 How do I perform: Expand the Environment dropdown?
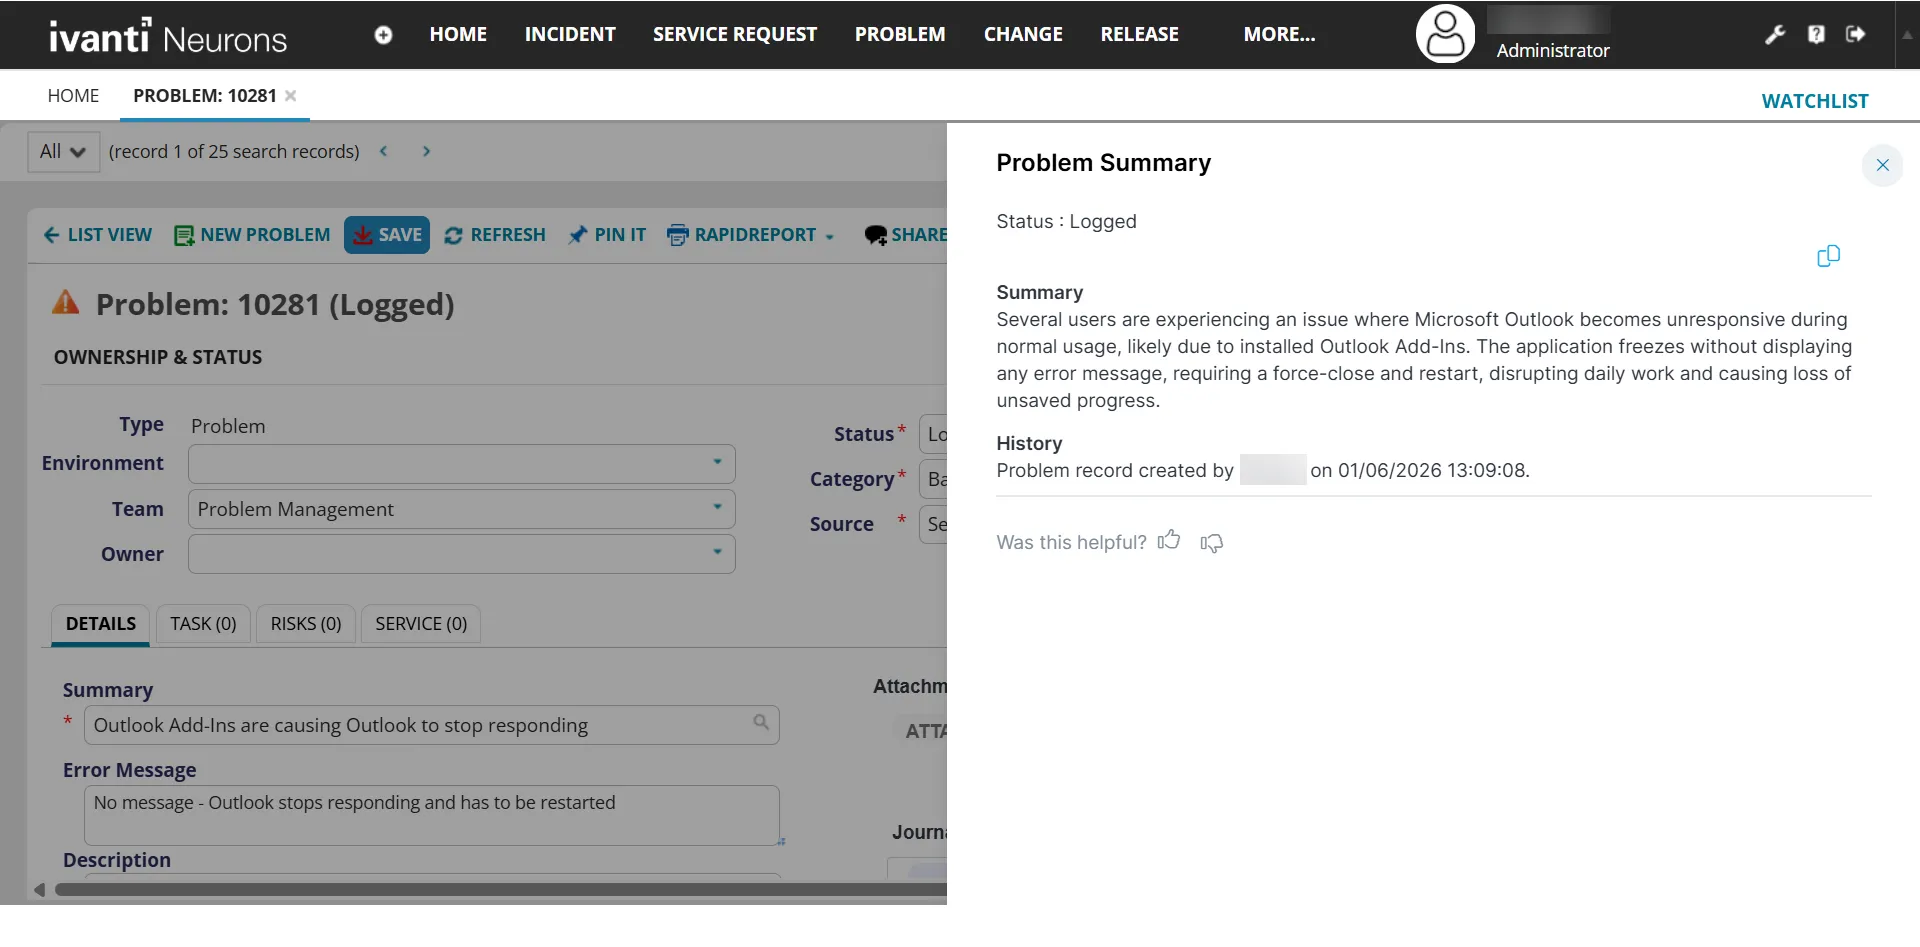(717, 462)
